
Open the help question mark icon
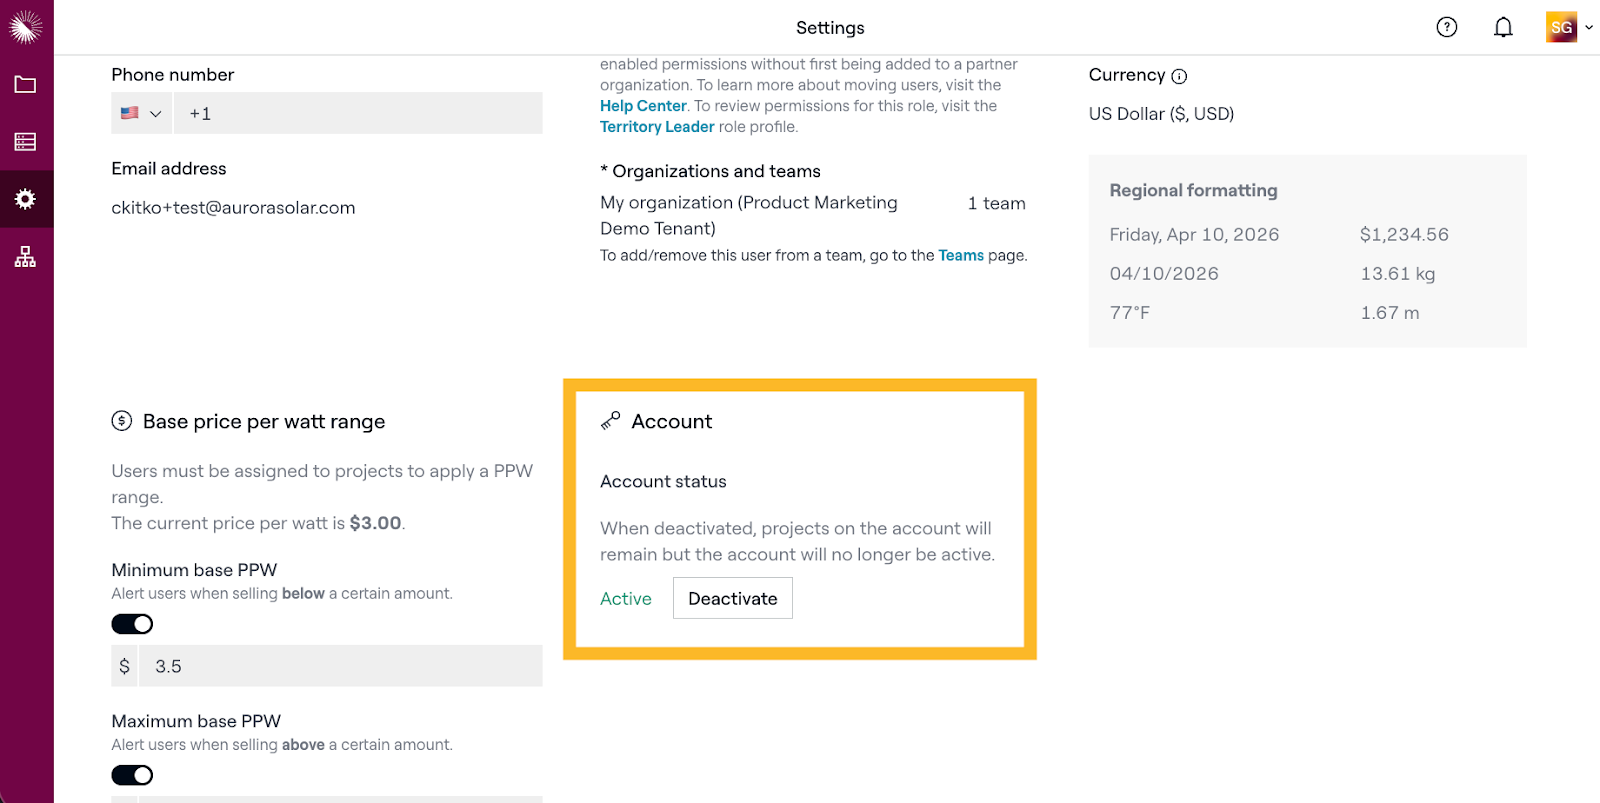click(1446, 27)
